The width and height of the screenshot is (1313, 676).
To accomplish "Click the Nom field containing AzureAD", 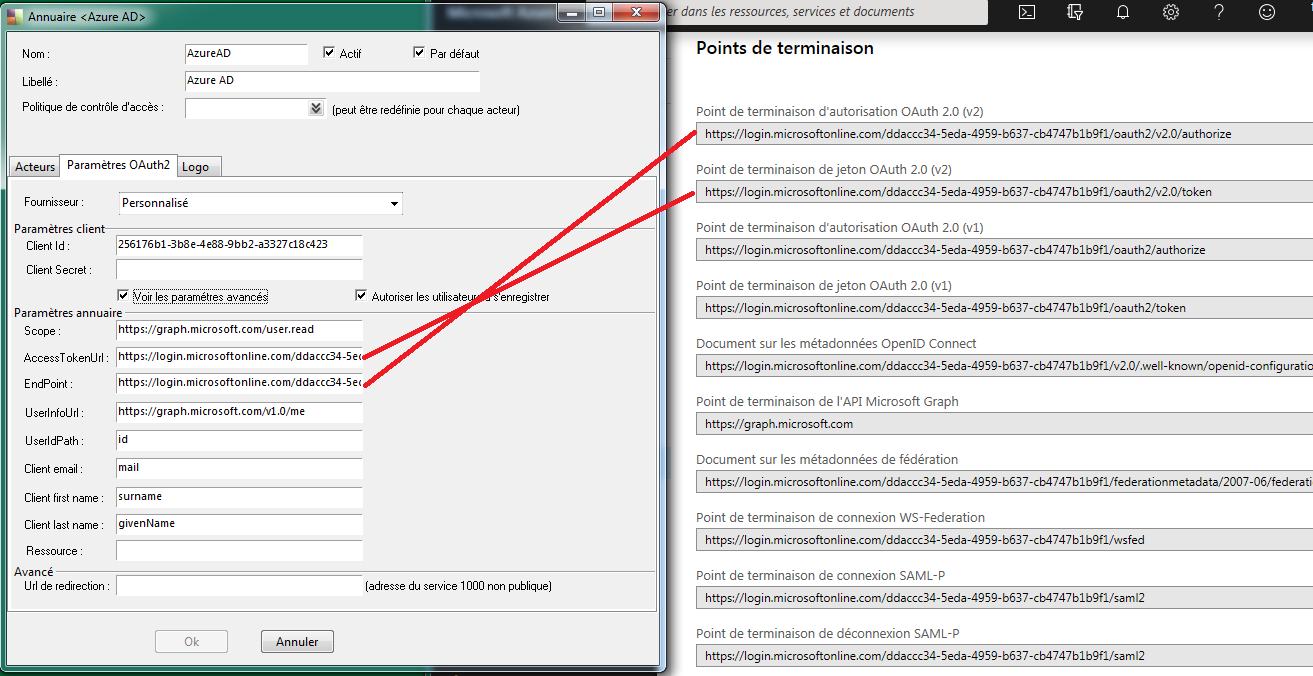I will pos(246,54).
